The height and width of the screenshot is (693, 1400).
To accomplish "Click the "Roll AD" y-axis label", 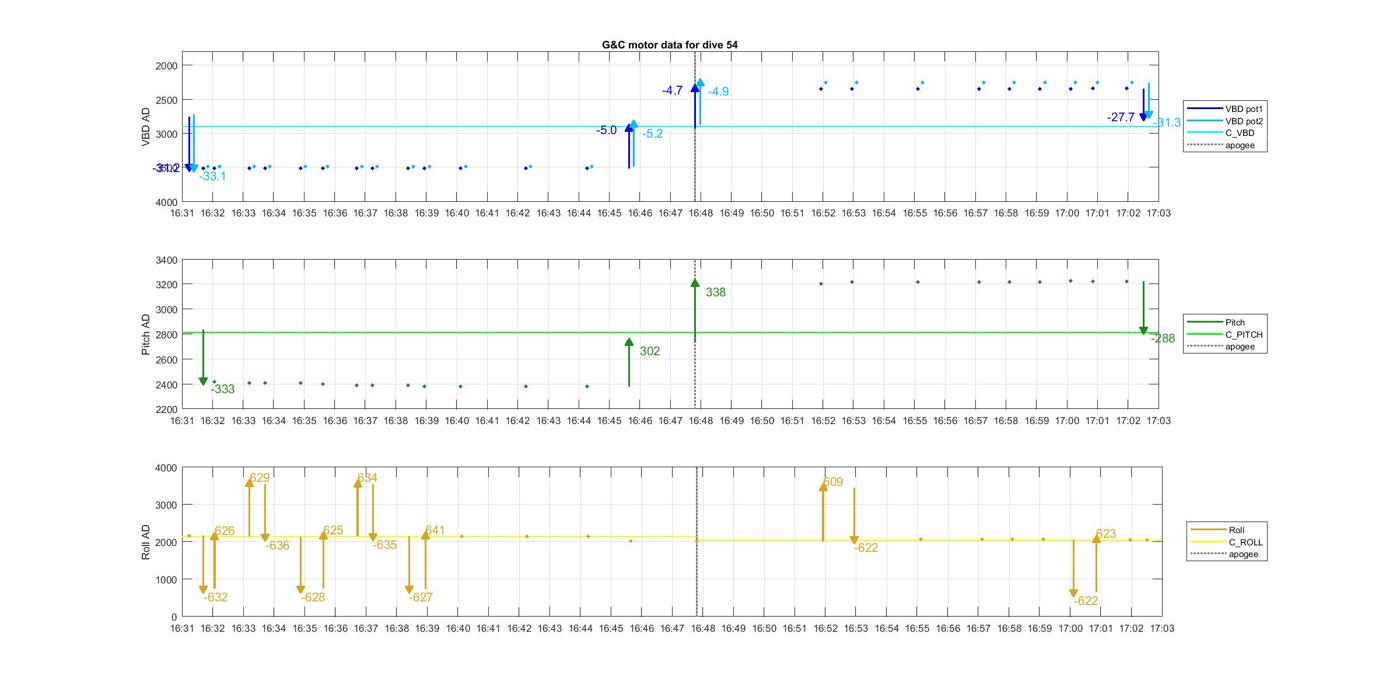I will pyautogui.click(x=146, y=541).
